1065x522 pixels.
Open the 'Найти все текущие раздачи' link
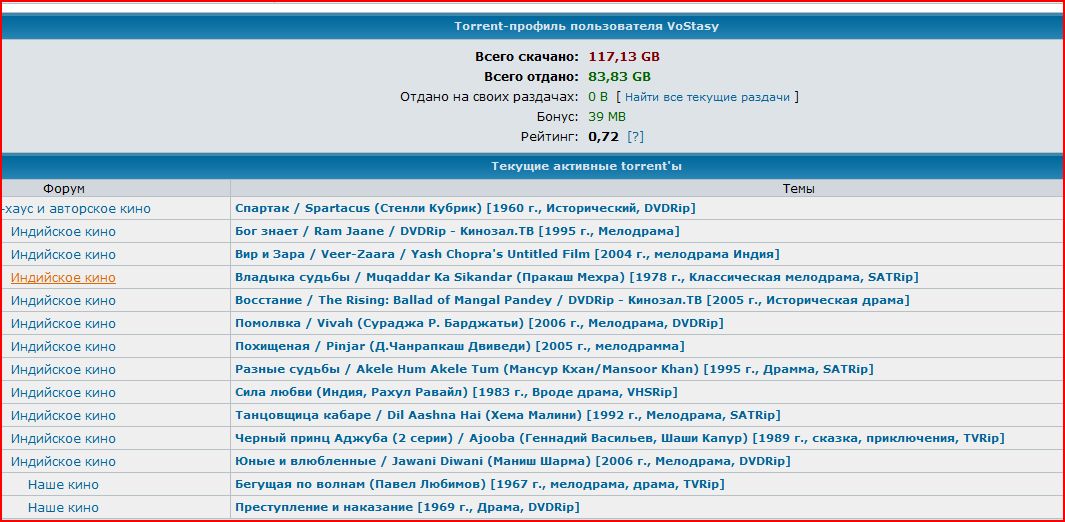coord(707,97)
